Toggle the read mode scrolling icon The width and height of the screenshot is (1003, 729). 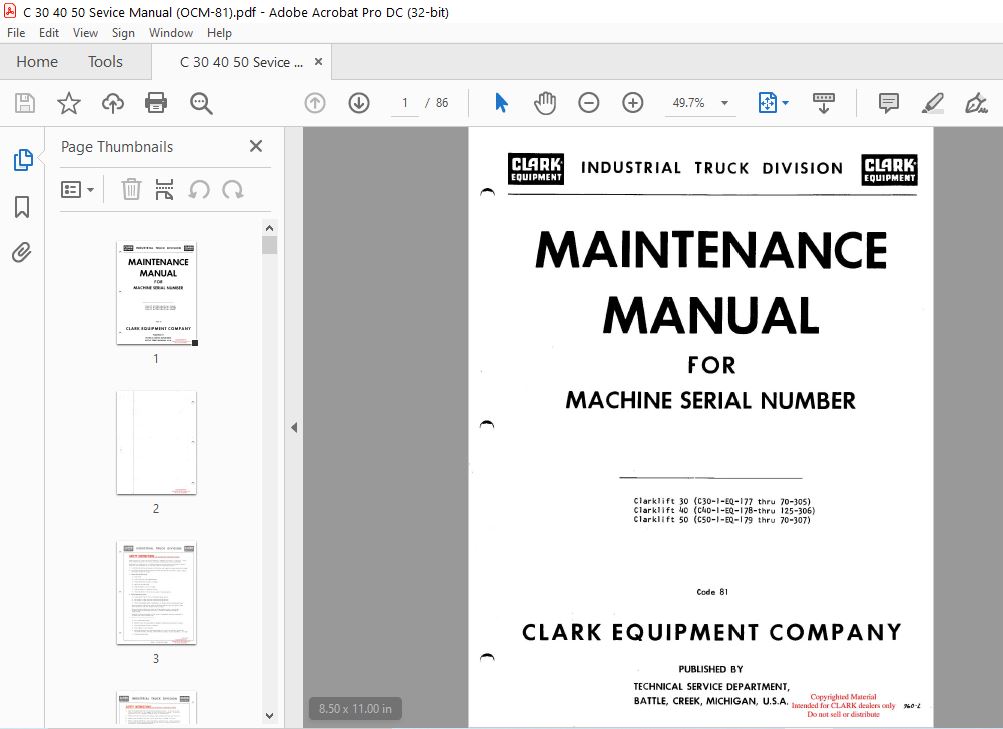click(824, 103)
